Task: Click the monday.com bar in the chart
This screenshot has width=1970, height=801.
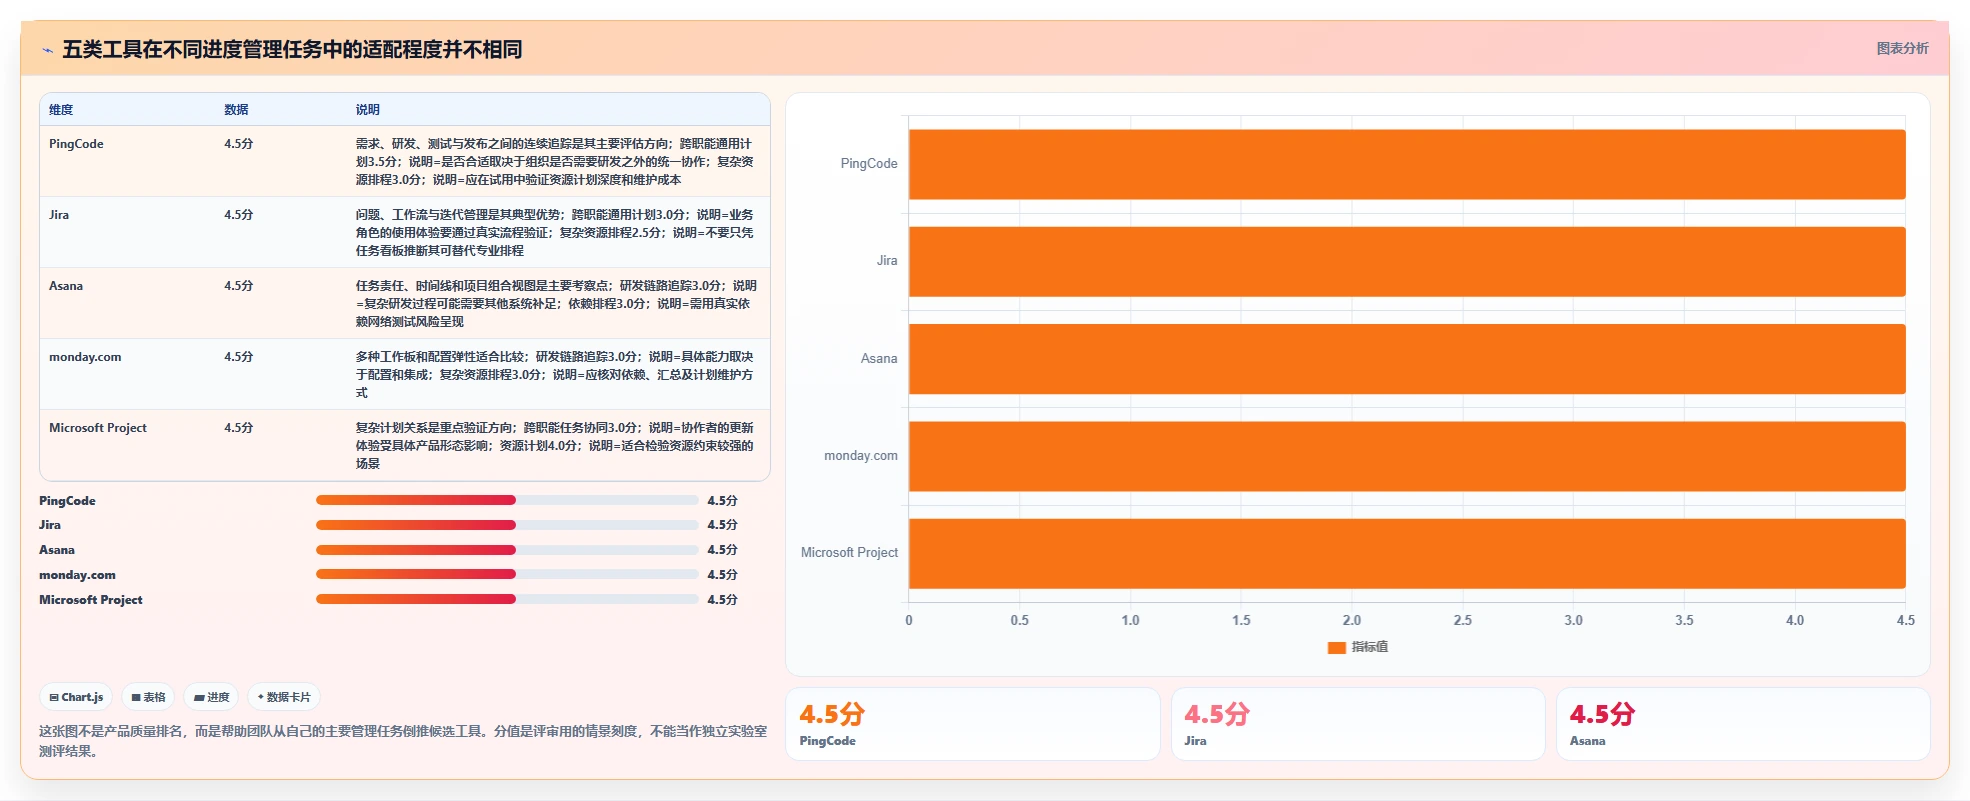Action: pos(1407,456)
